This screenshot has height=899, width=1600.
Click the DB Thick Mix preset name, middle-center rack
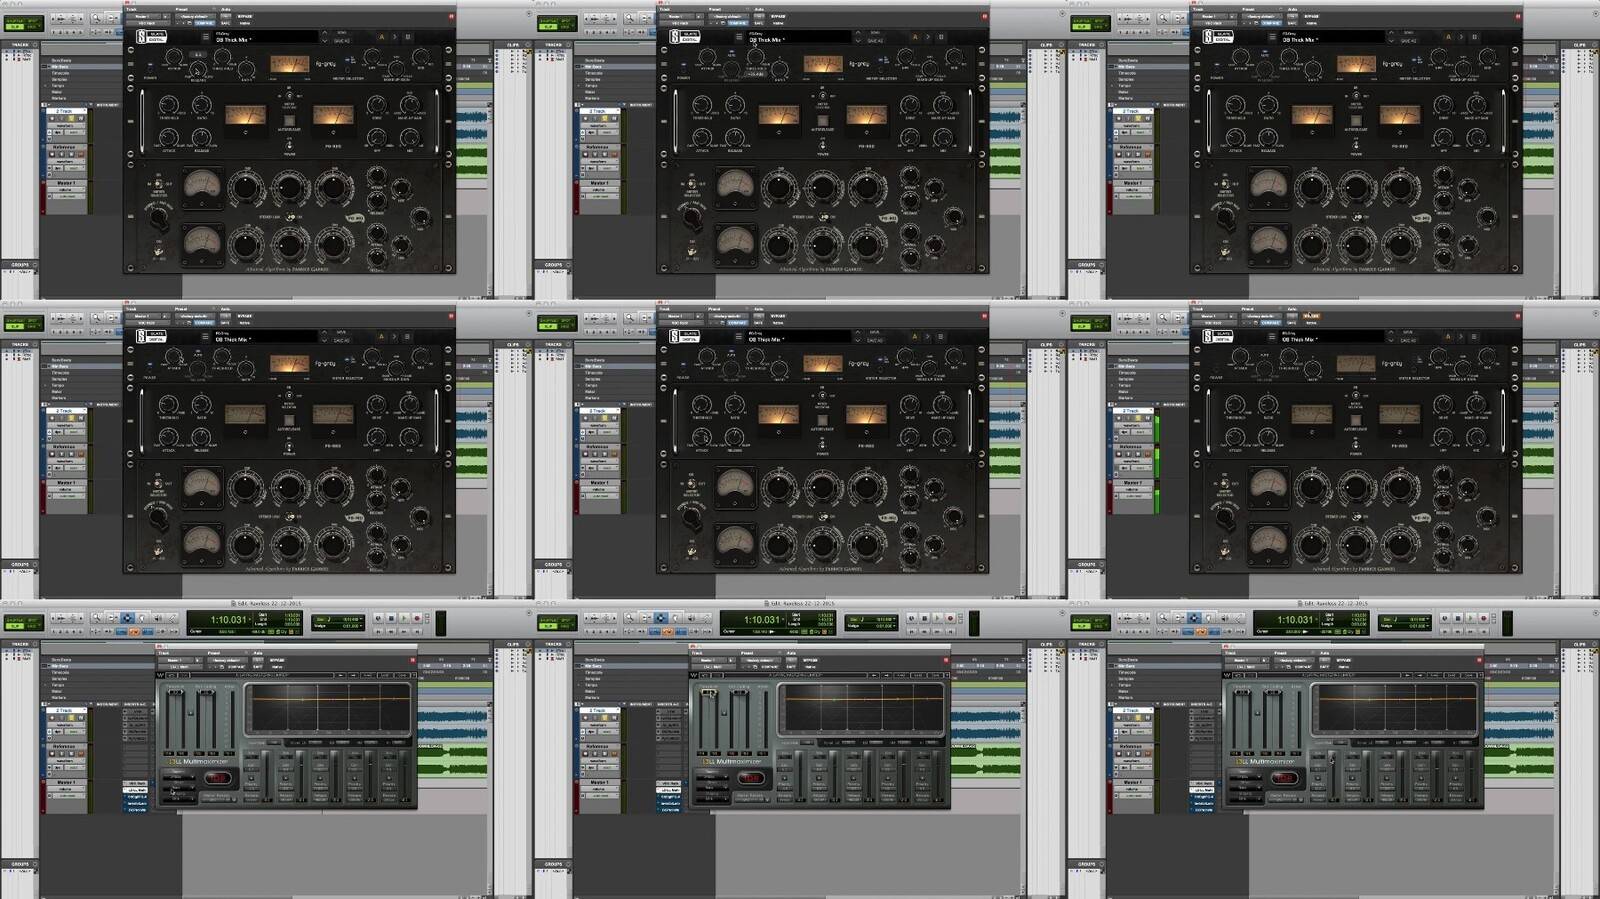[766, 339]
